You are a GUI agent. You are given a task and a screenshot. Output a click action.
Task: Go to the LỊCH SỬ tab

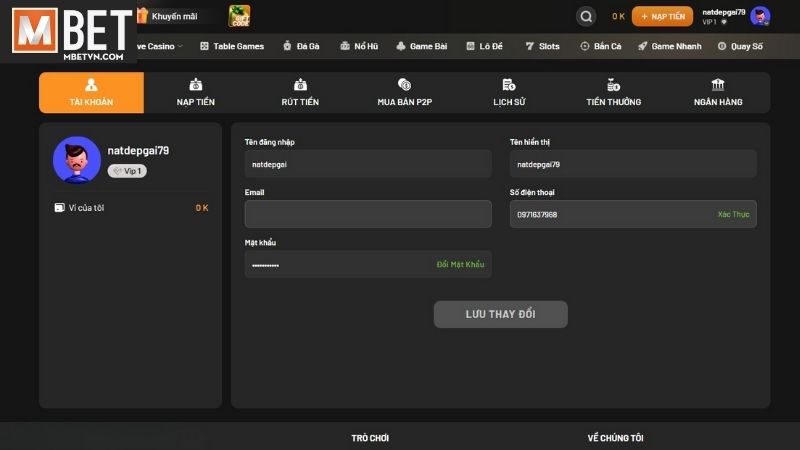point(509,93)
